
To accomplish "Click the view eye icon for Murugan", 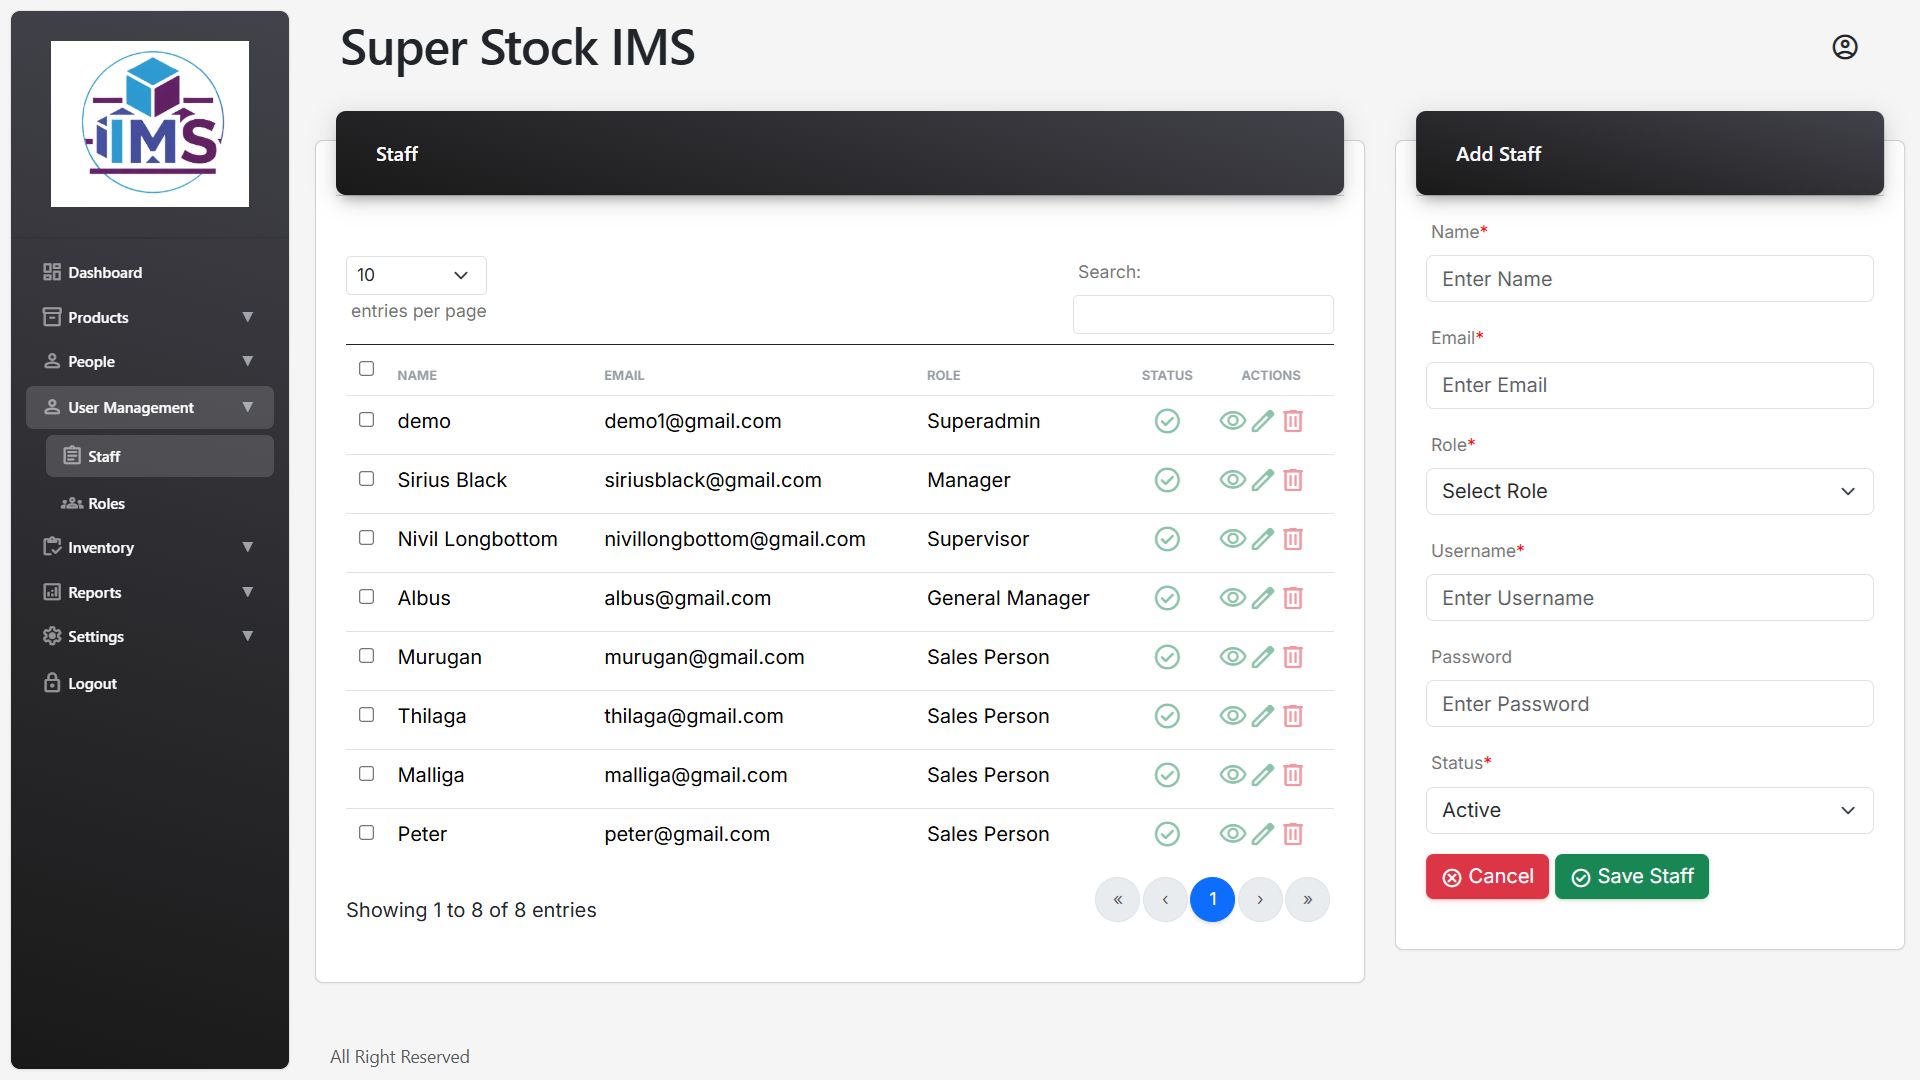I will click(1232, 657).
